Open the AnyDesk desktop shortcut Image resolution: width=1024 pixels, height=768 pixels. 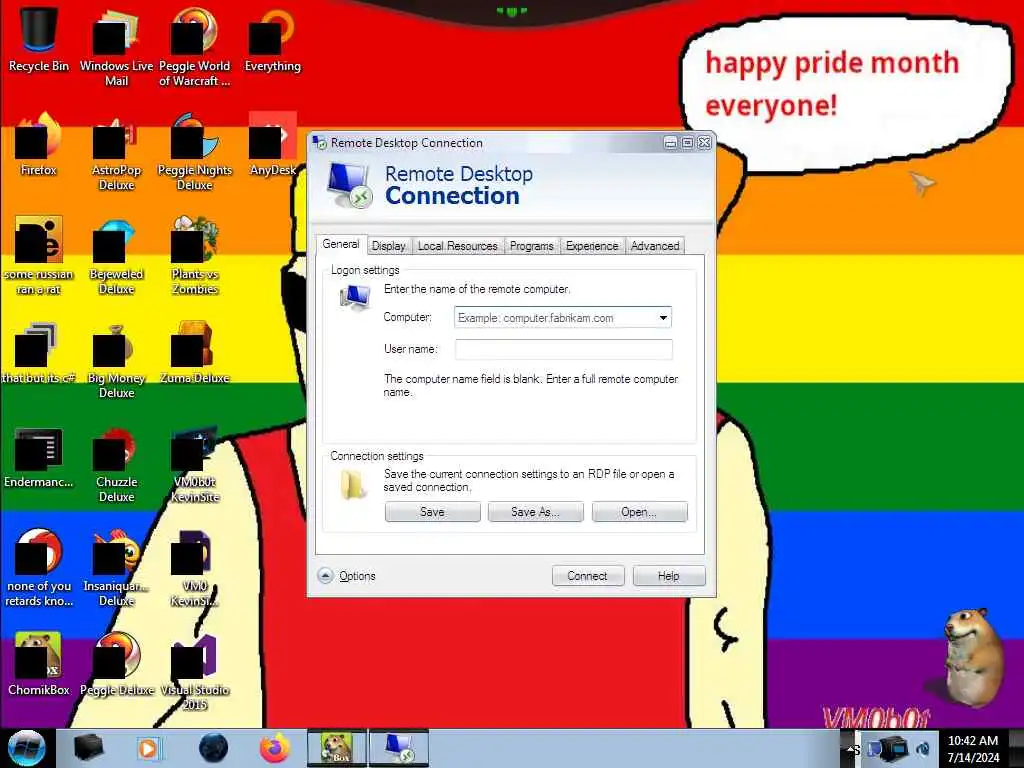point(272,144)
